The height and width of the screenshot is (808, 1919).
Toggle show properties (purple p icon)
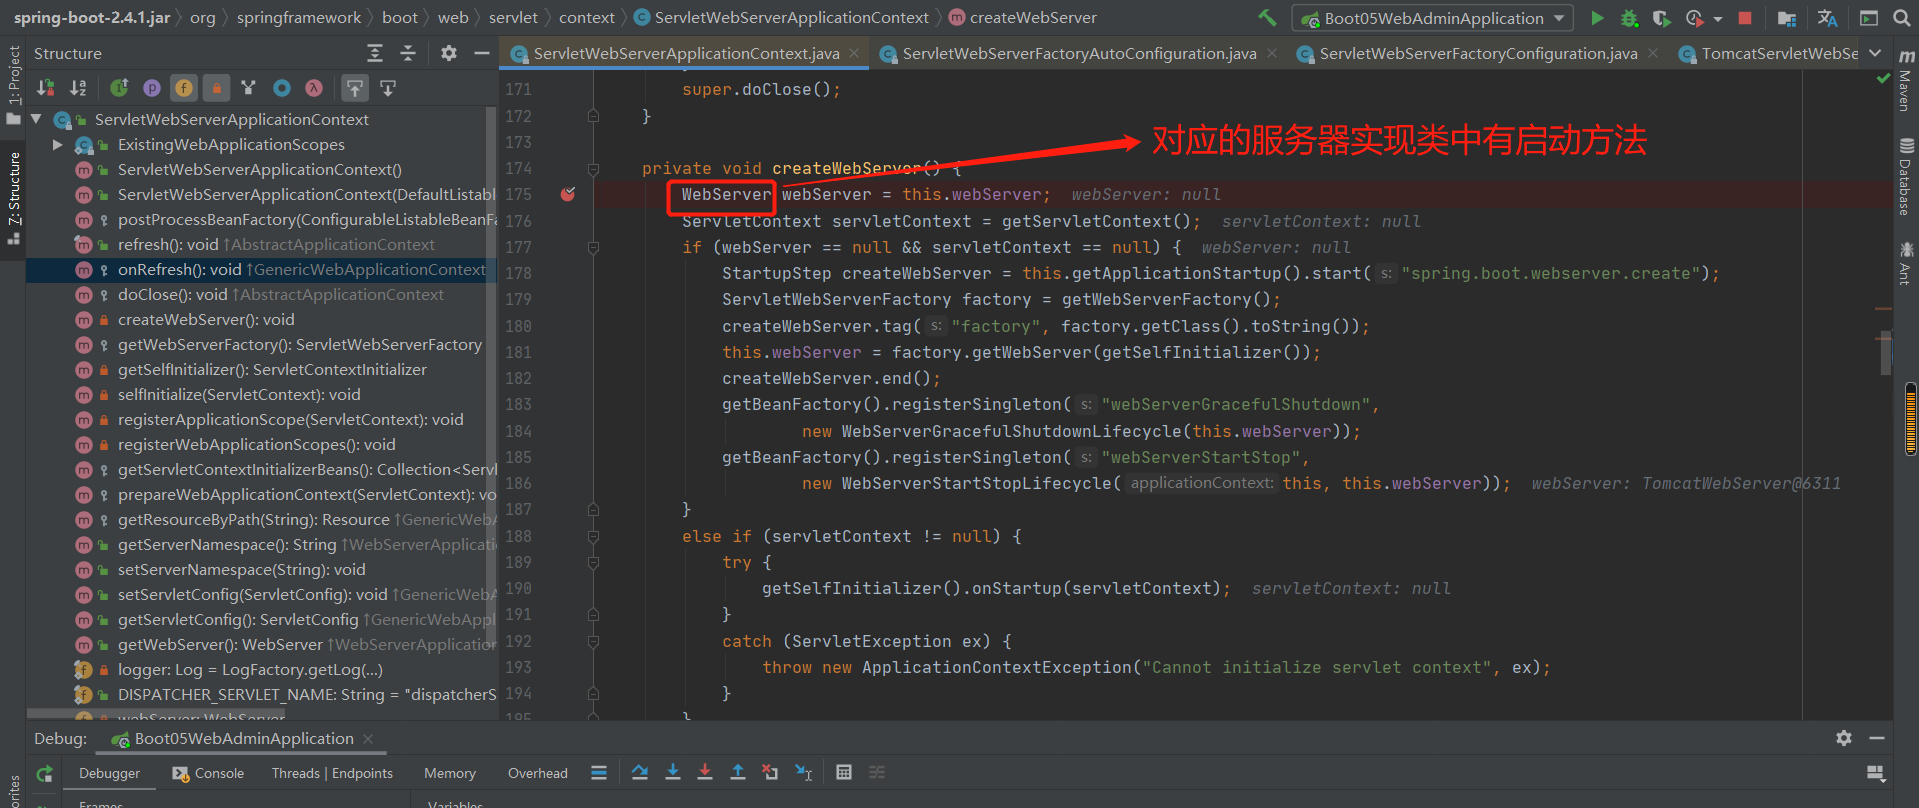[x=152, y=88]
